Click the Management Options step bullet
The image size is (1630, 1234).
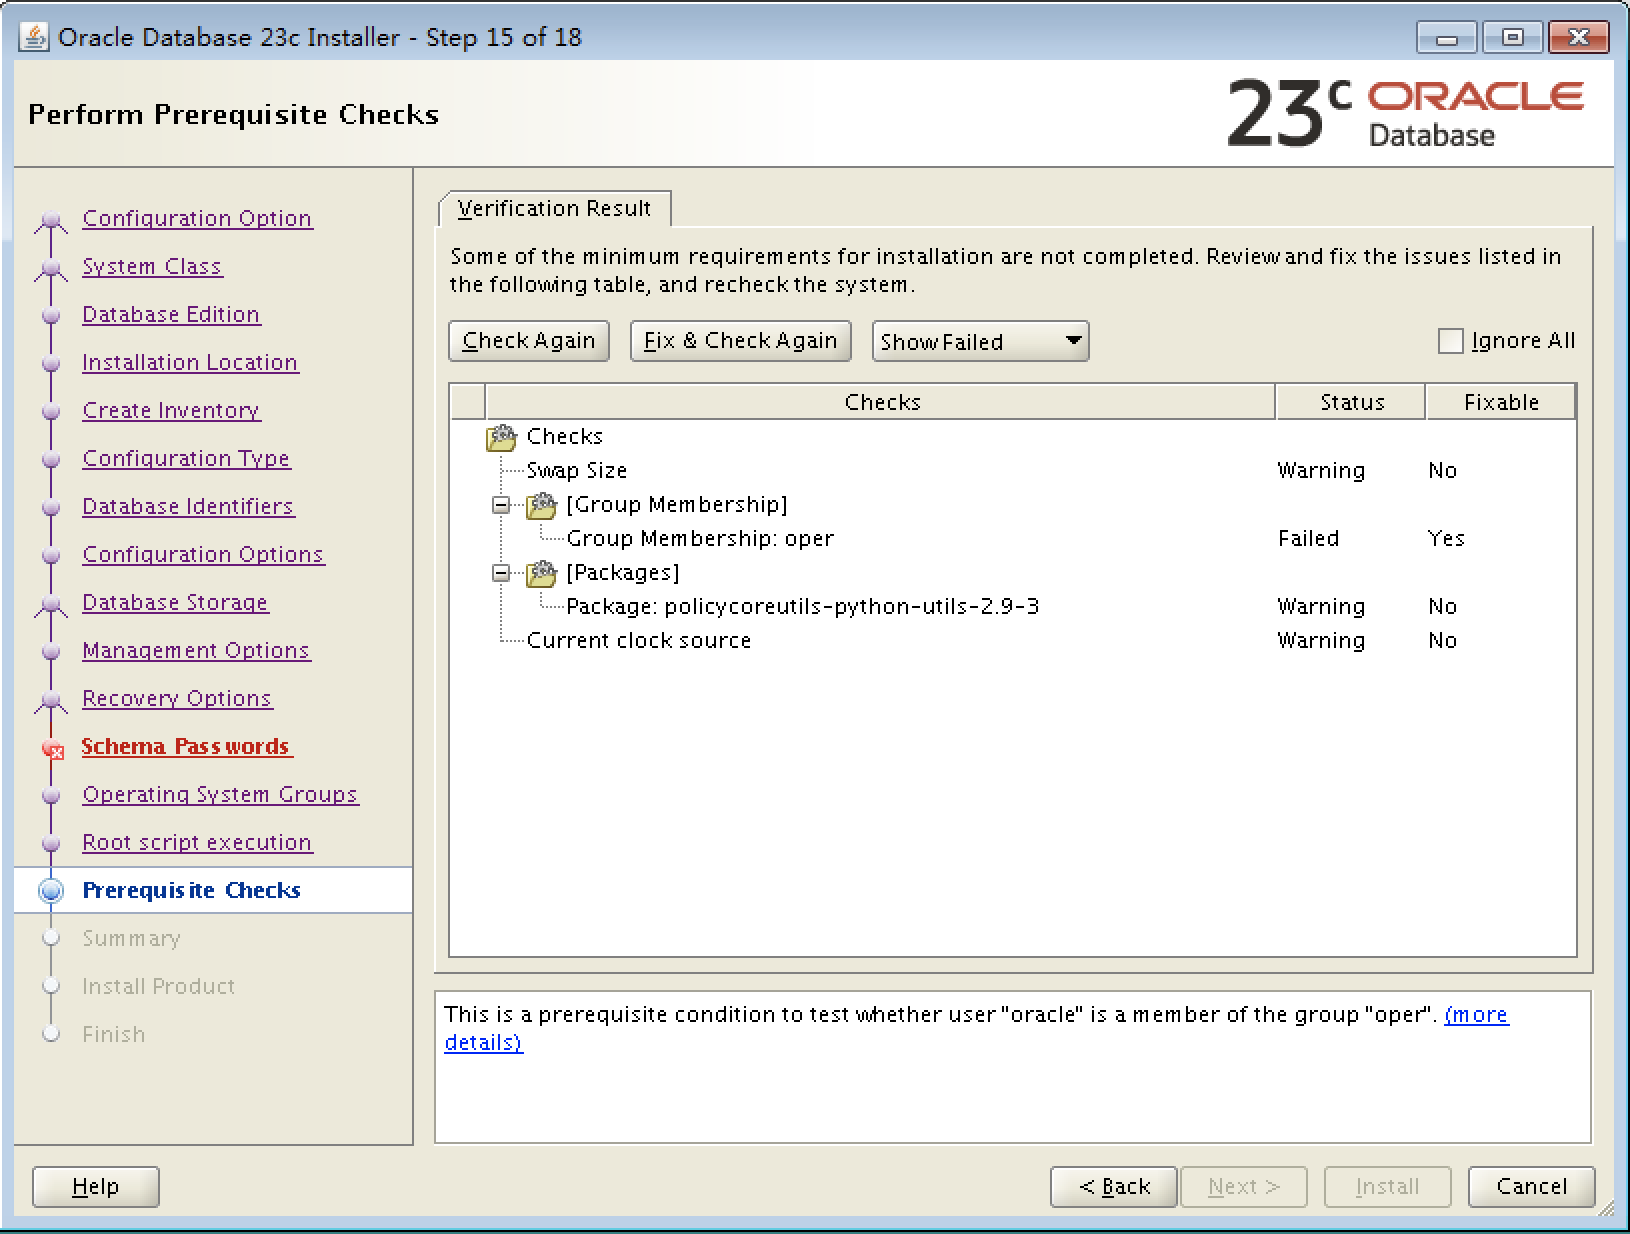51,651
